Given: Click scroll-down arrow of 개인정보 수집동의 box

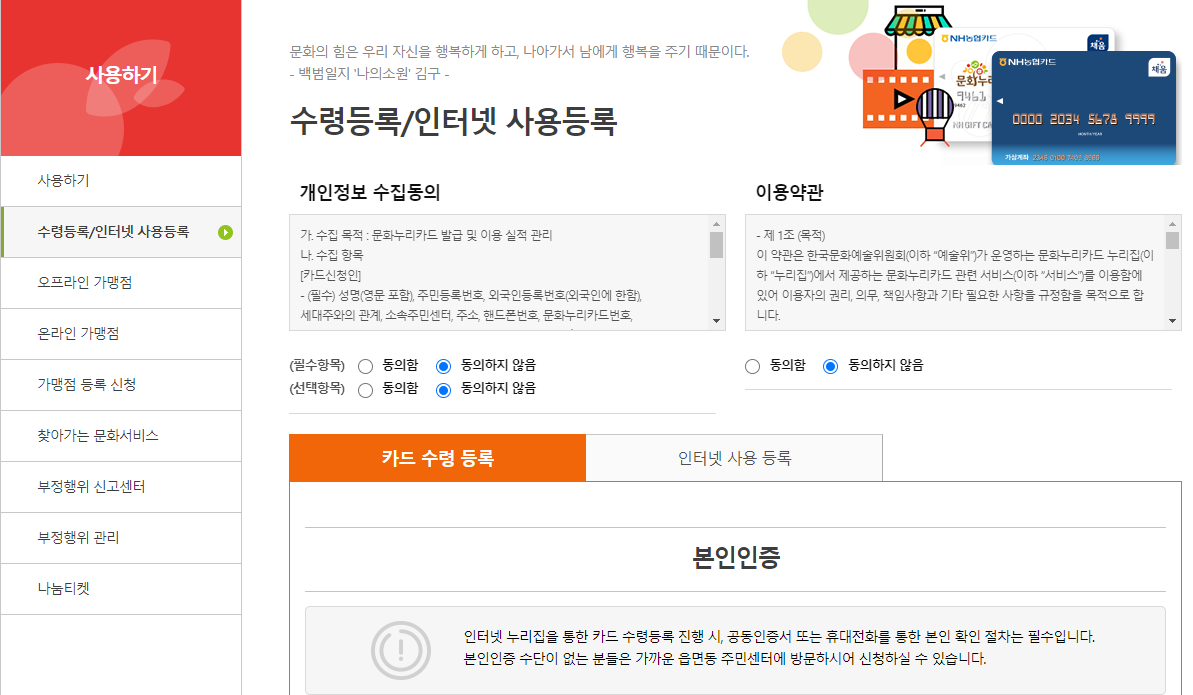Looking at the screenshot, I should pos(716,321).
